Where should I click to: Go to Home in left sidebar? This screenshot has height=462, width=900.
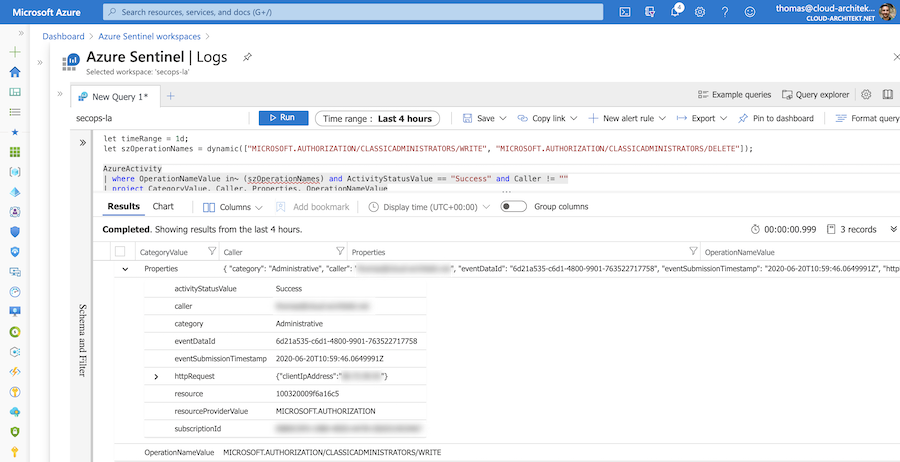click(x=15, y=72)
